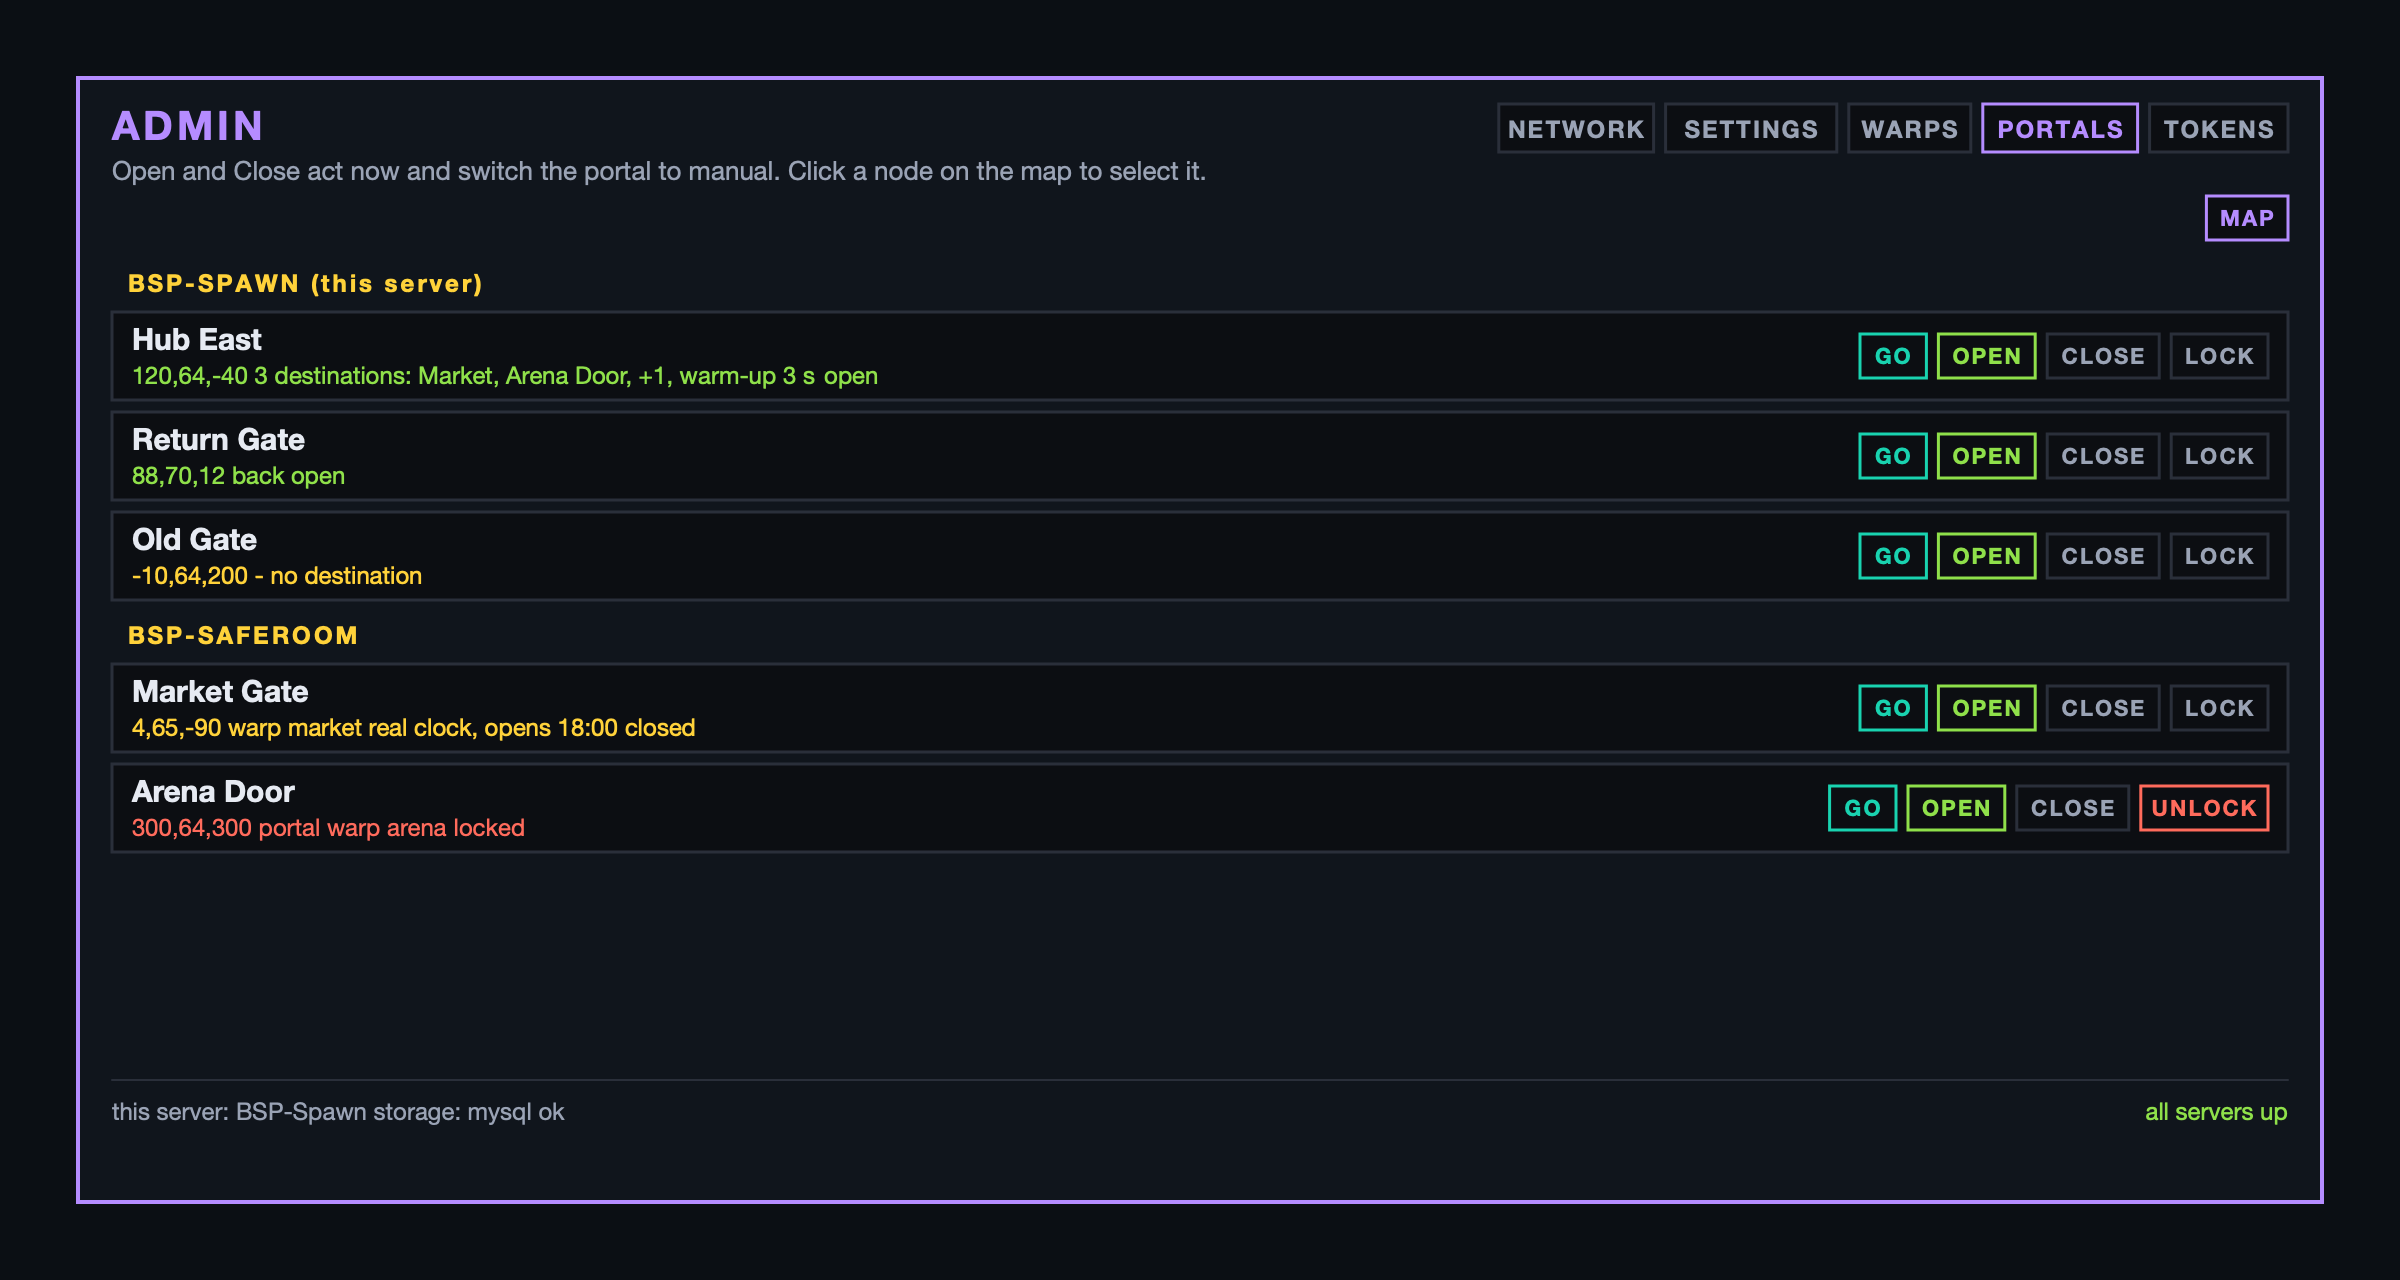Lock the Market Gate portal
The image size is (2400, 1280).
(x=2219, y=708)
